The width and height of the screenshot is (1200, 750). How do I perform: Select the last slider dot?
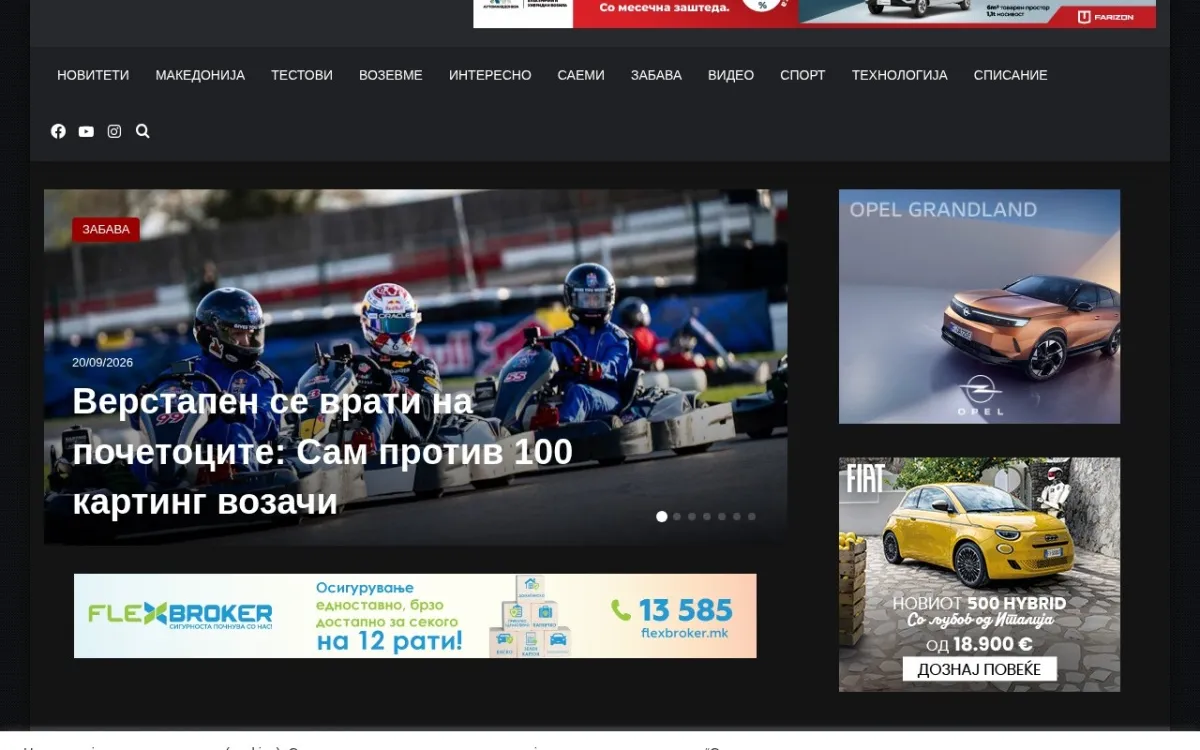(752, 517)
